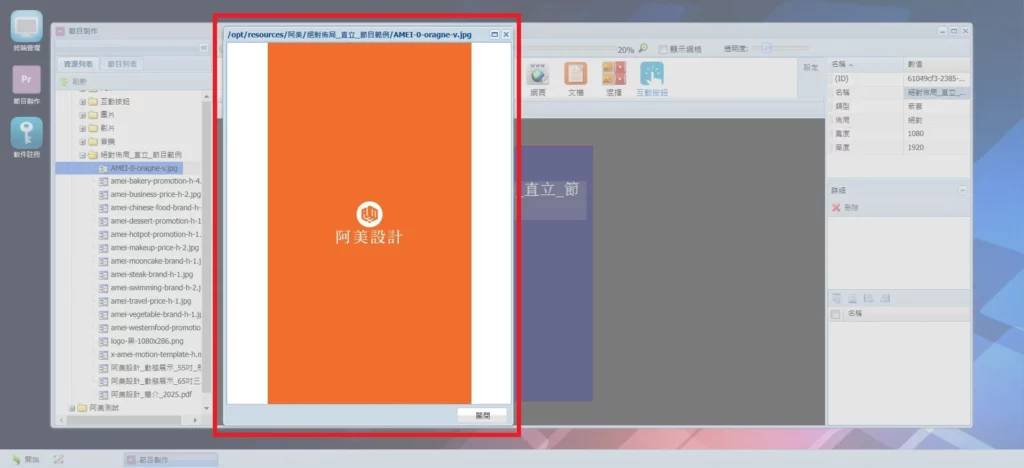Click the 開始 start button on taskbar
1024x468 pixels.
click(23, 459)
